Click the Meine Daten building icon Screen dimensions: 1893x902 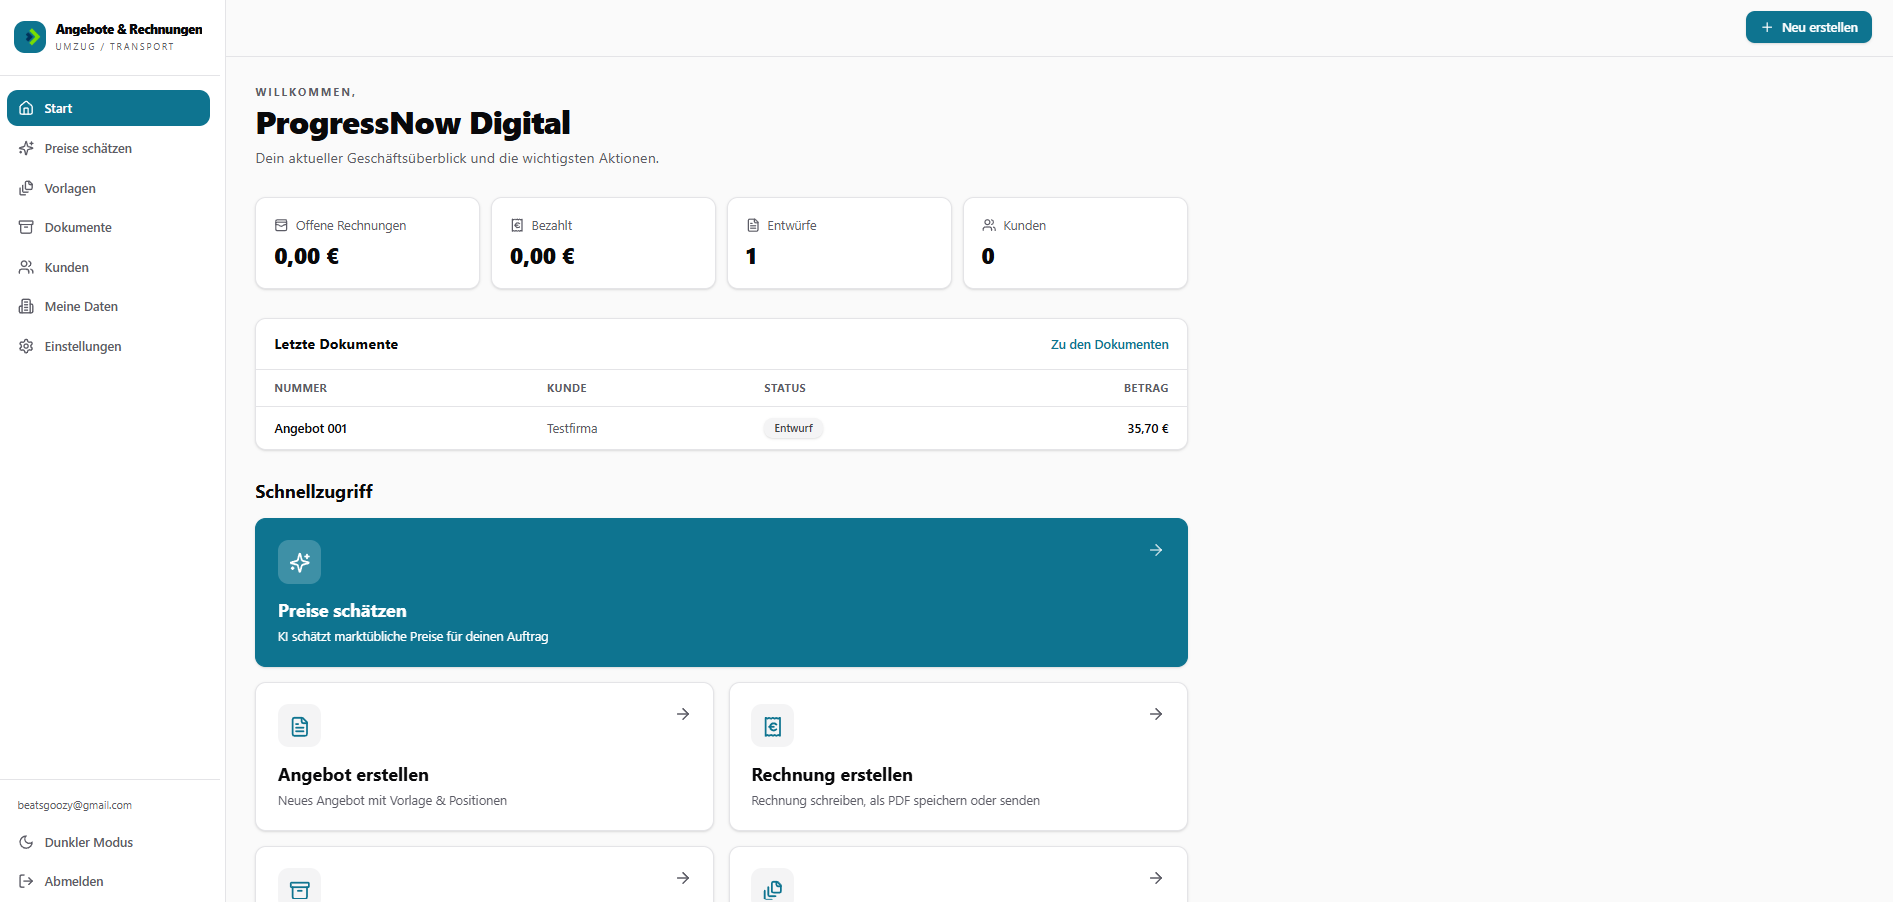[x=27, y=306]
